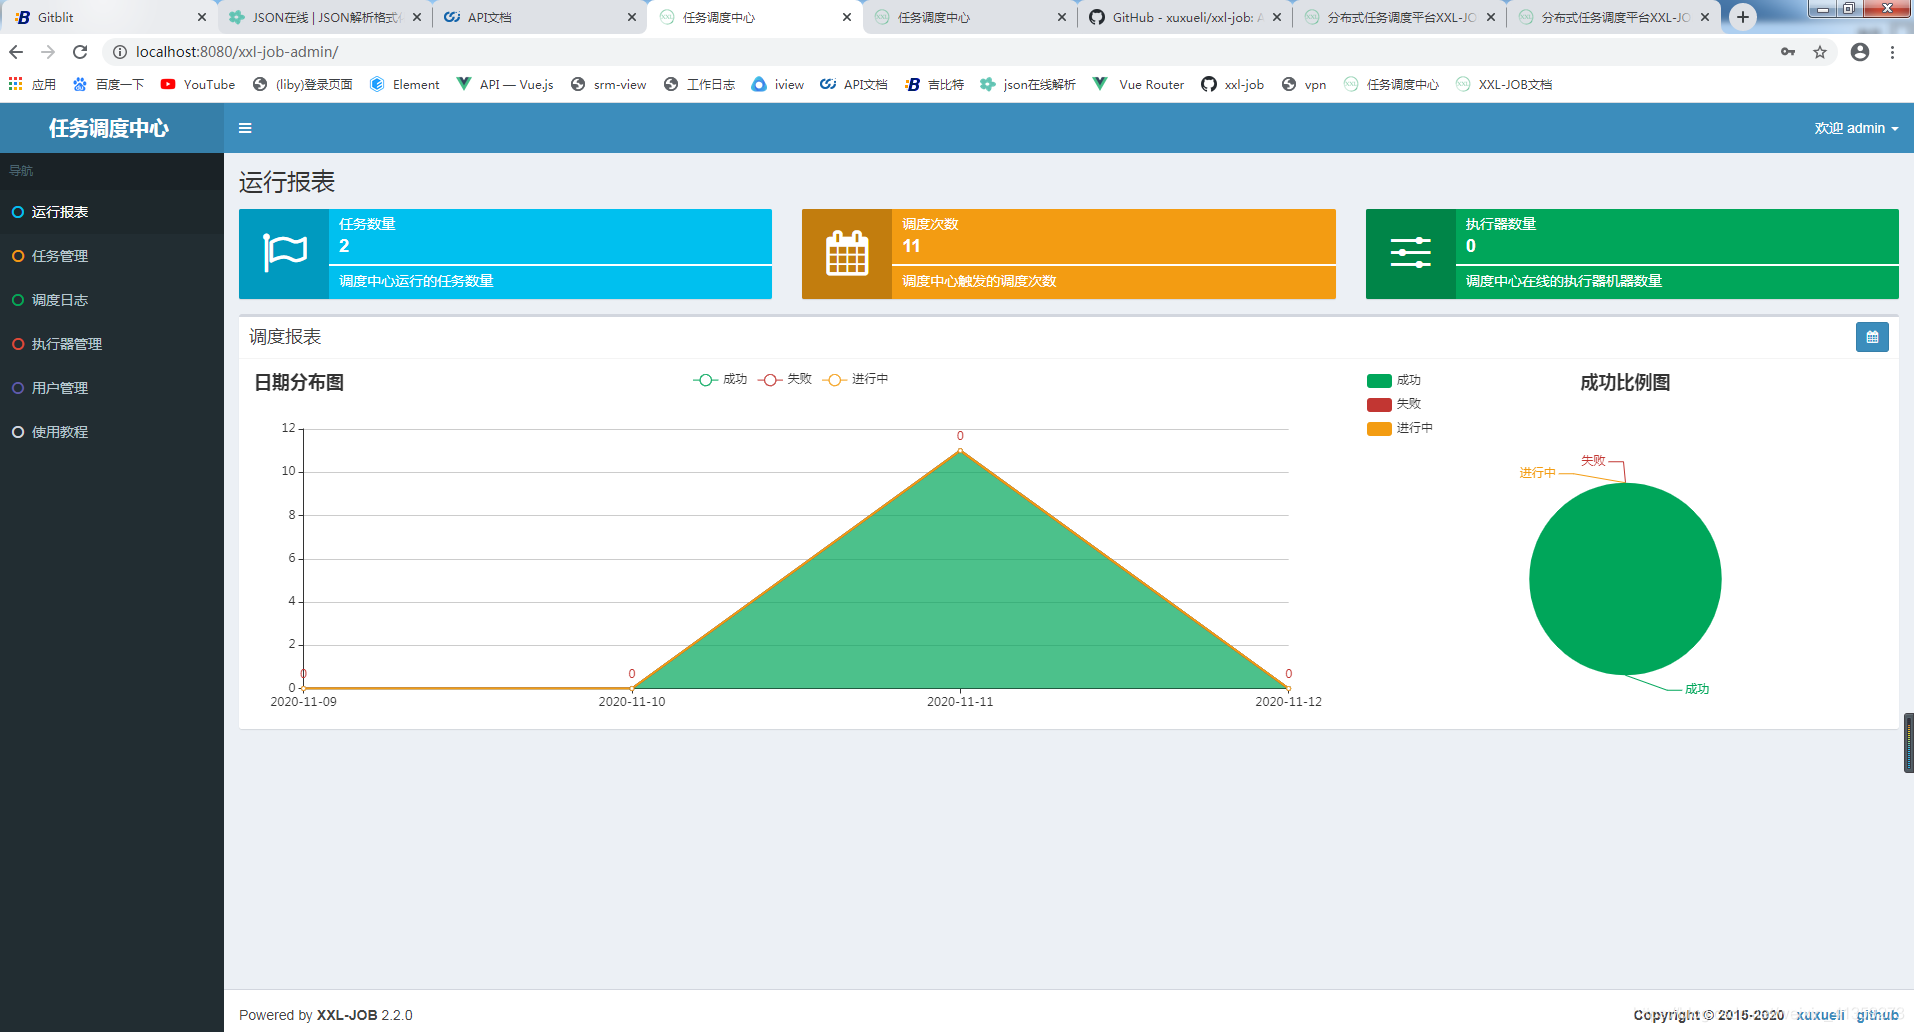Viewport: 1914px width, 1032px height.
Task: Open the date range calendar button in the report panel
Action: [1872, 337]
